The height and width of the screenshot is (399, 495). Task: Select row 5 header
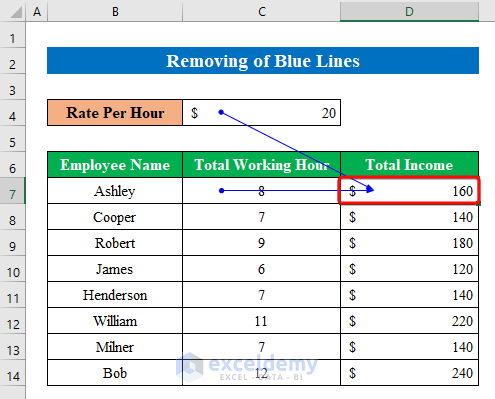click(x=12, y=139)
